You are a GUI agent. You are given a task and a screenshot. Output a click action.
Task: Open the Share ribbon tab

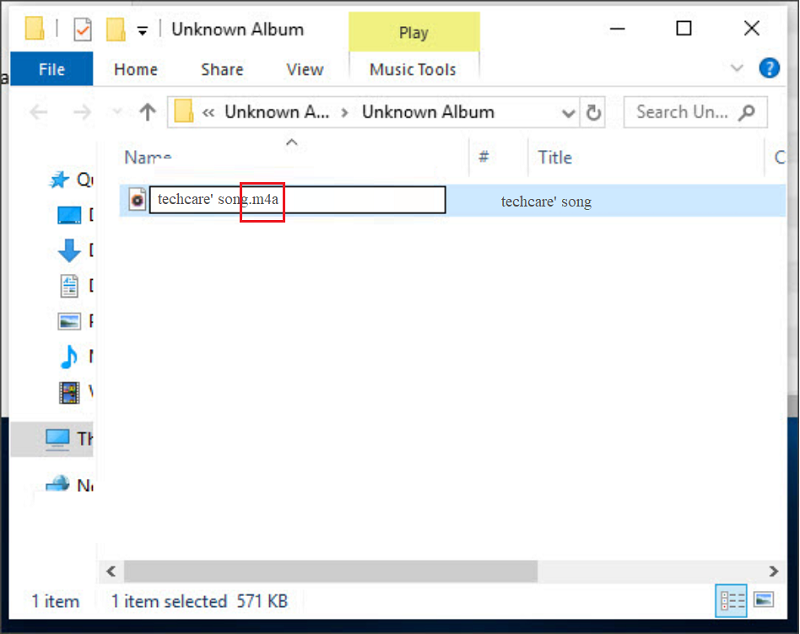coord(221,69)
